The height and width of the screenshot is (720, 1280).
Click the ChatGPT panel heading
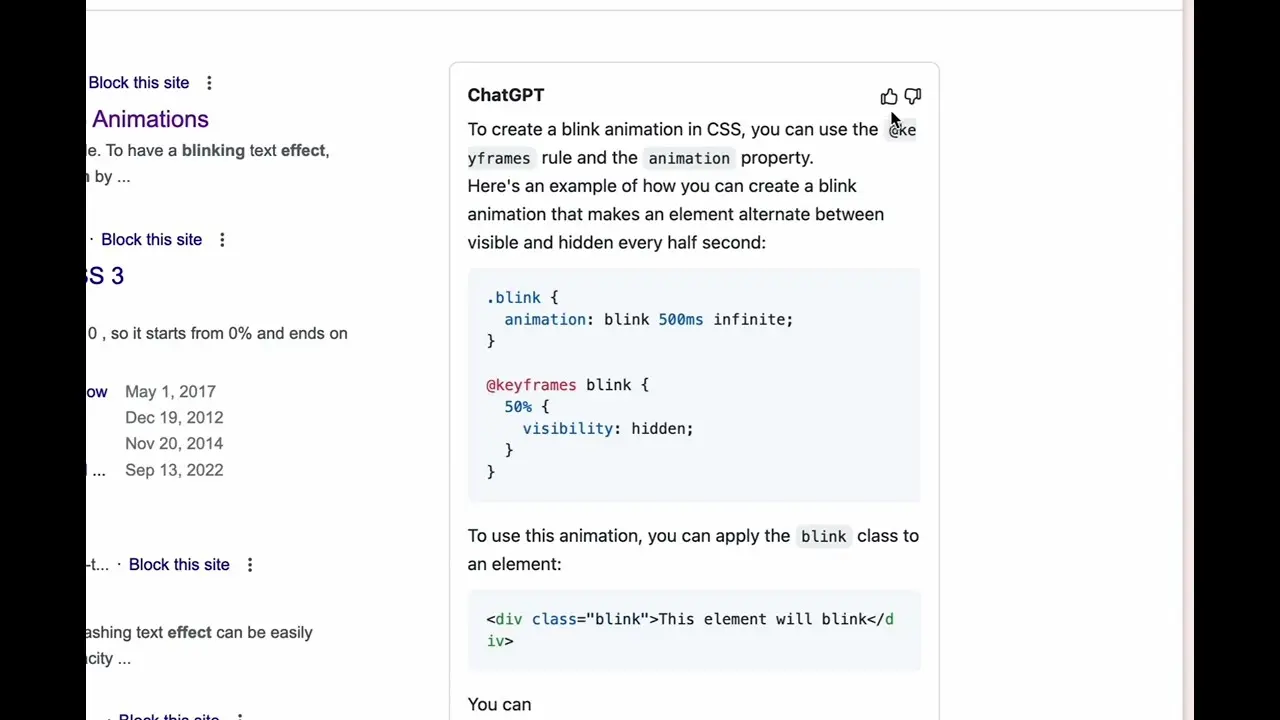505,95
